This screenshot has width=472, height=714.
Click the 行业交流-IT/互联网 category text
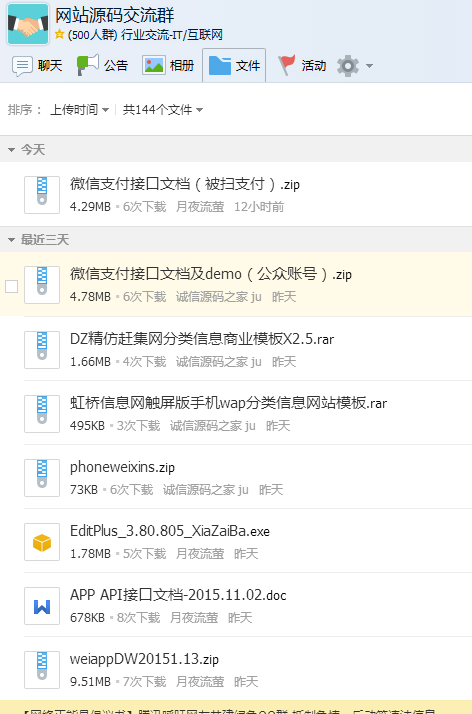pyautogui.click(x=172, y=35)
